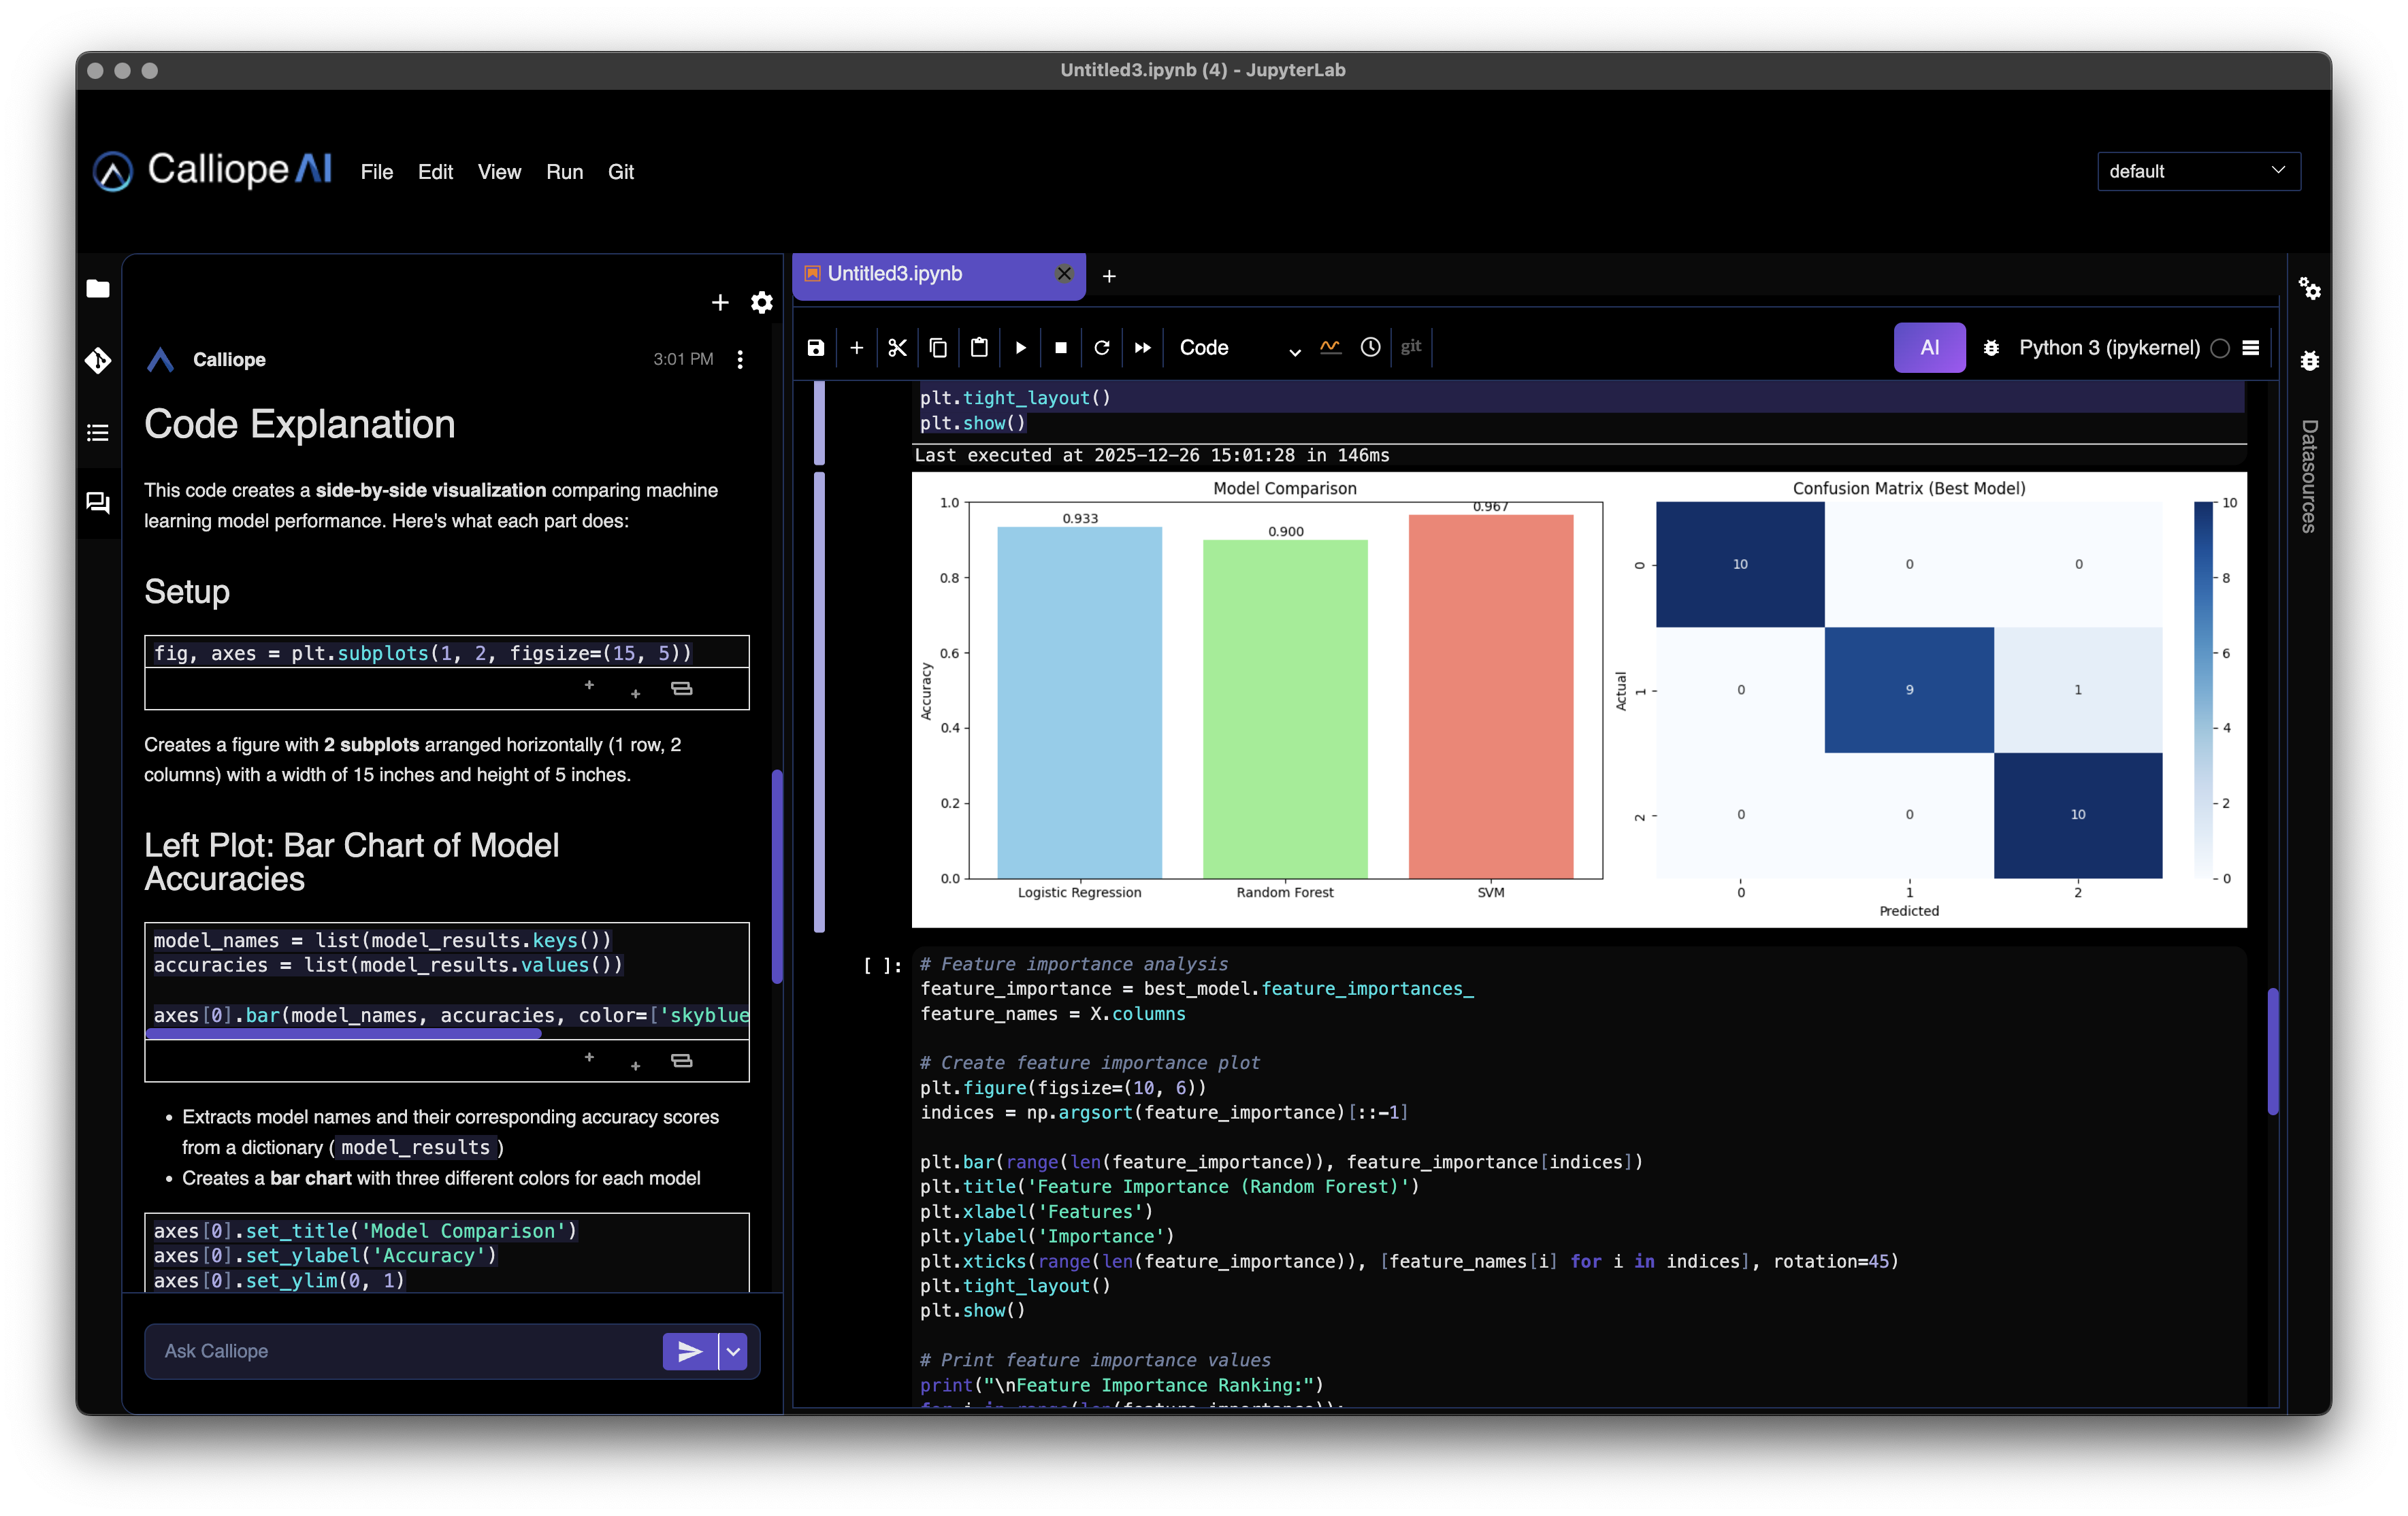Open the Run menu
2408x1516 pixels.
(565, 171)
